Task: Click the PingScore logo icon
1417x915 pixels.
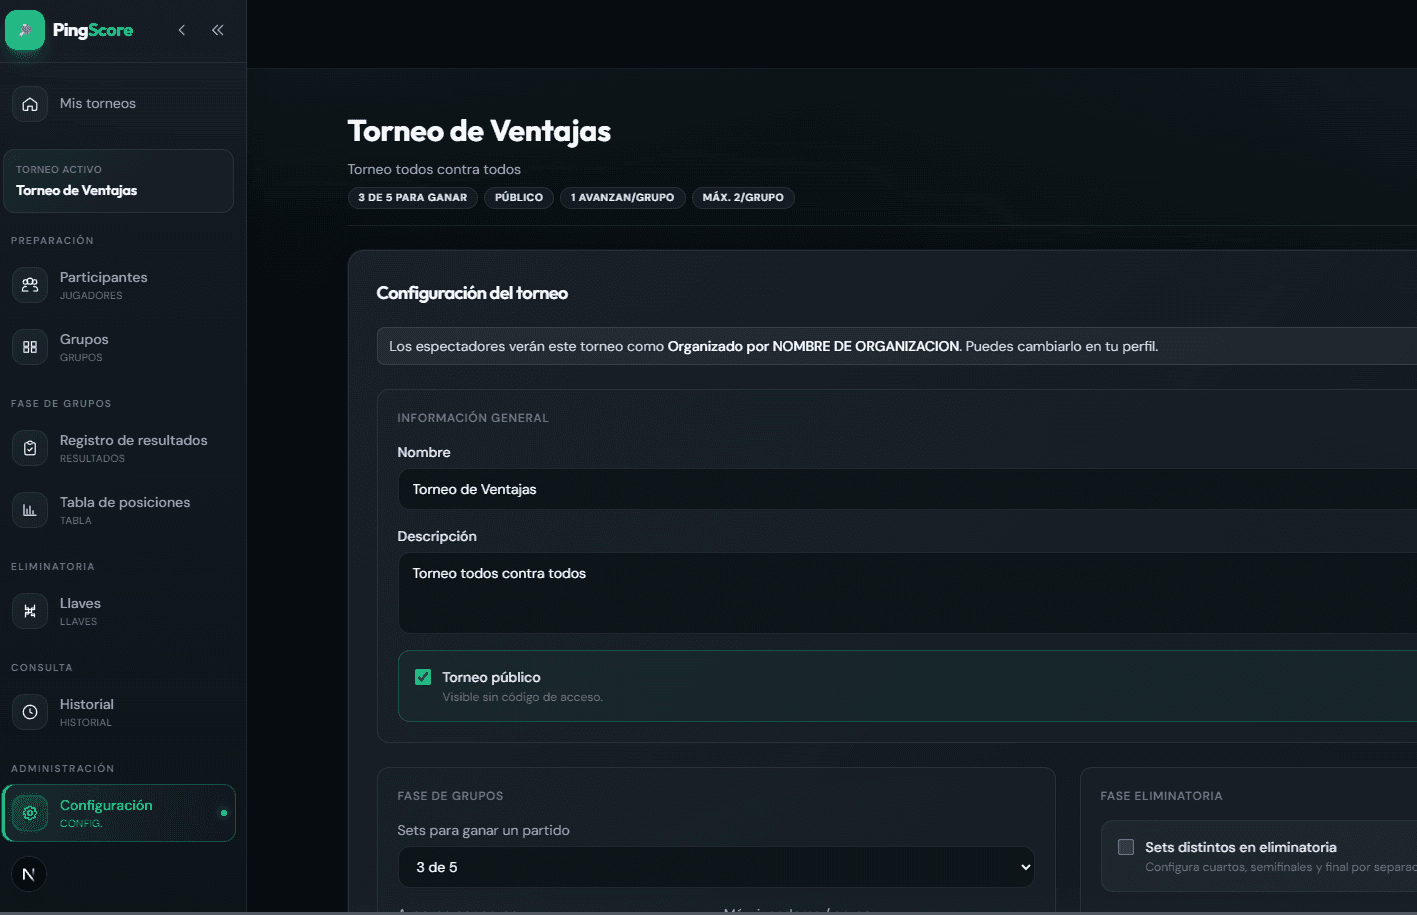Action: (25, 30)
